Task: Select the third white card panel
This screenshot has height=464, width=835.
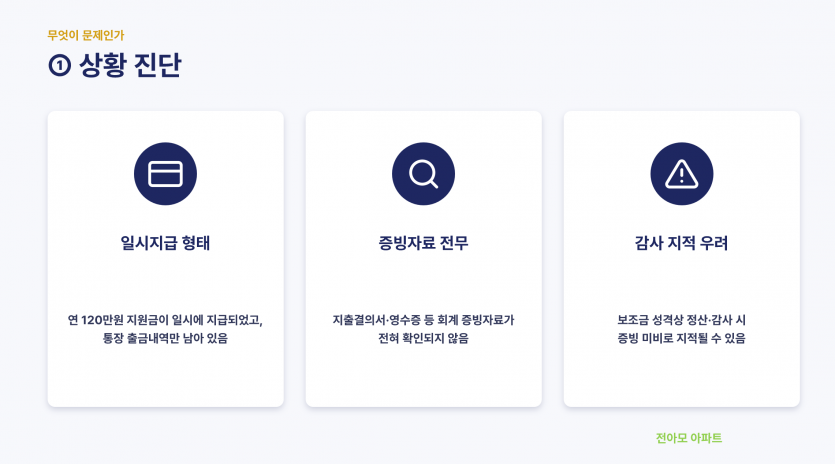Action: coord(682,259)
